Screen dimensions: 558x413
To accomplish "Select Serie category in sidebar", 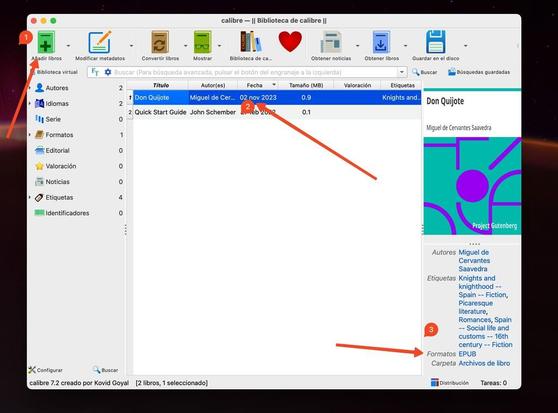I will pos(53,119).
